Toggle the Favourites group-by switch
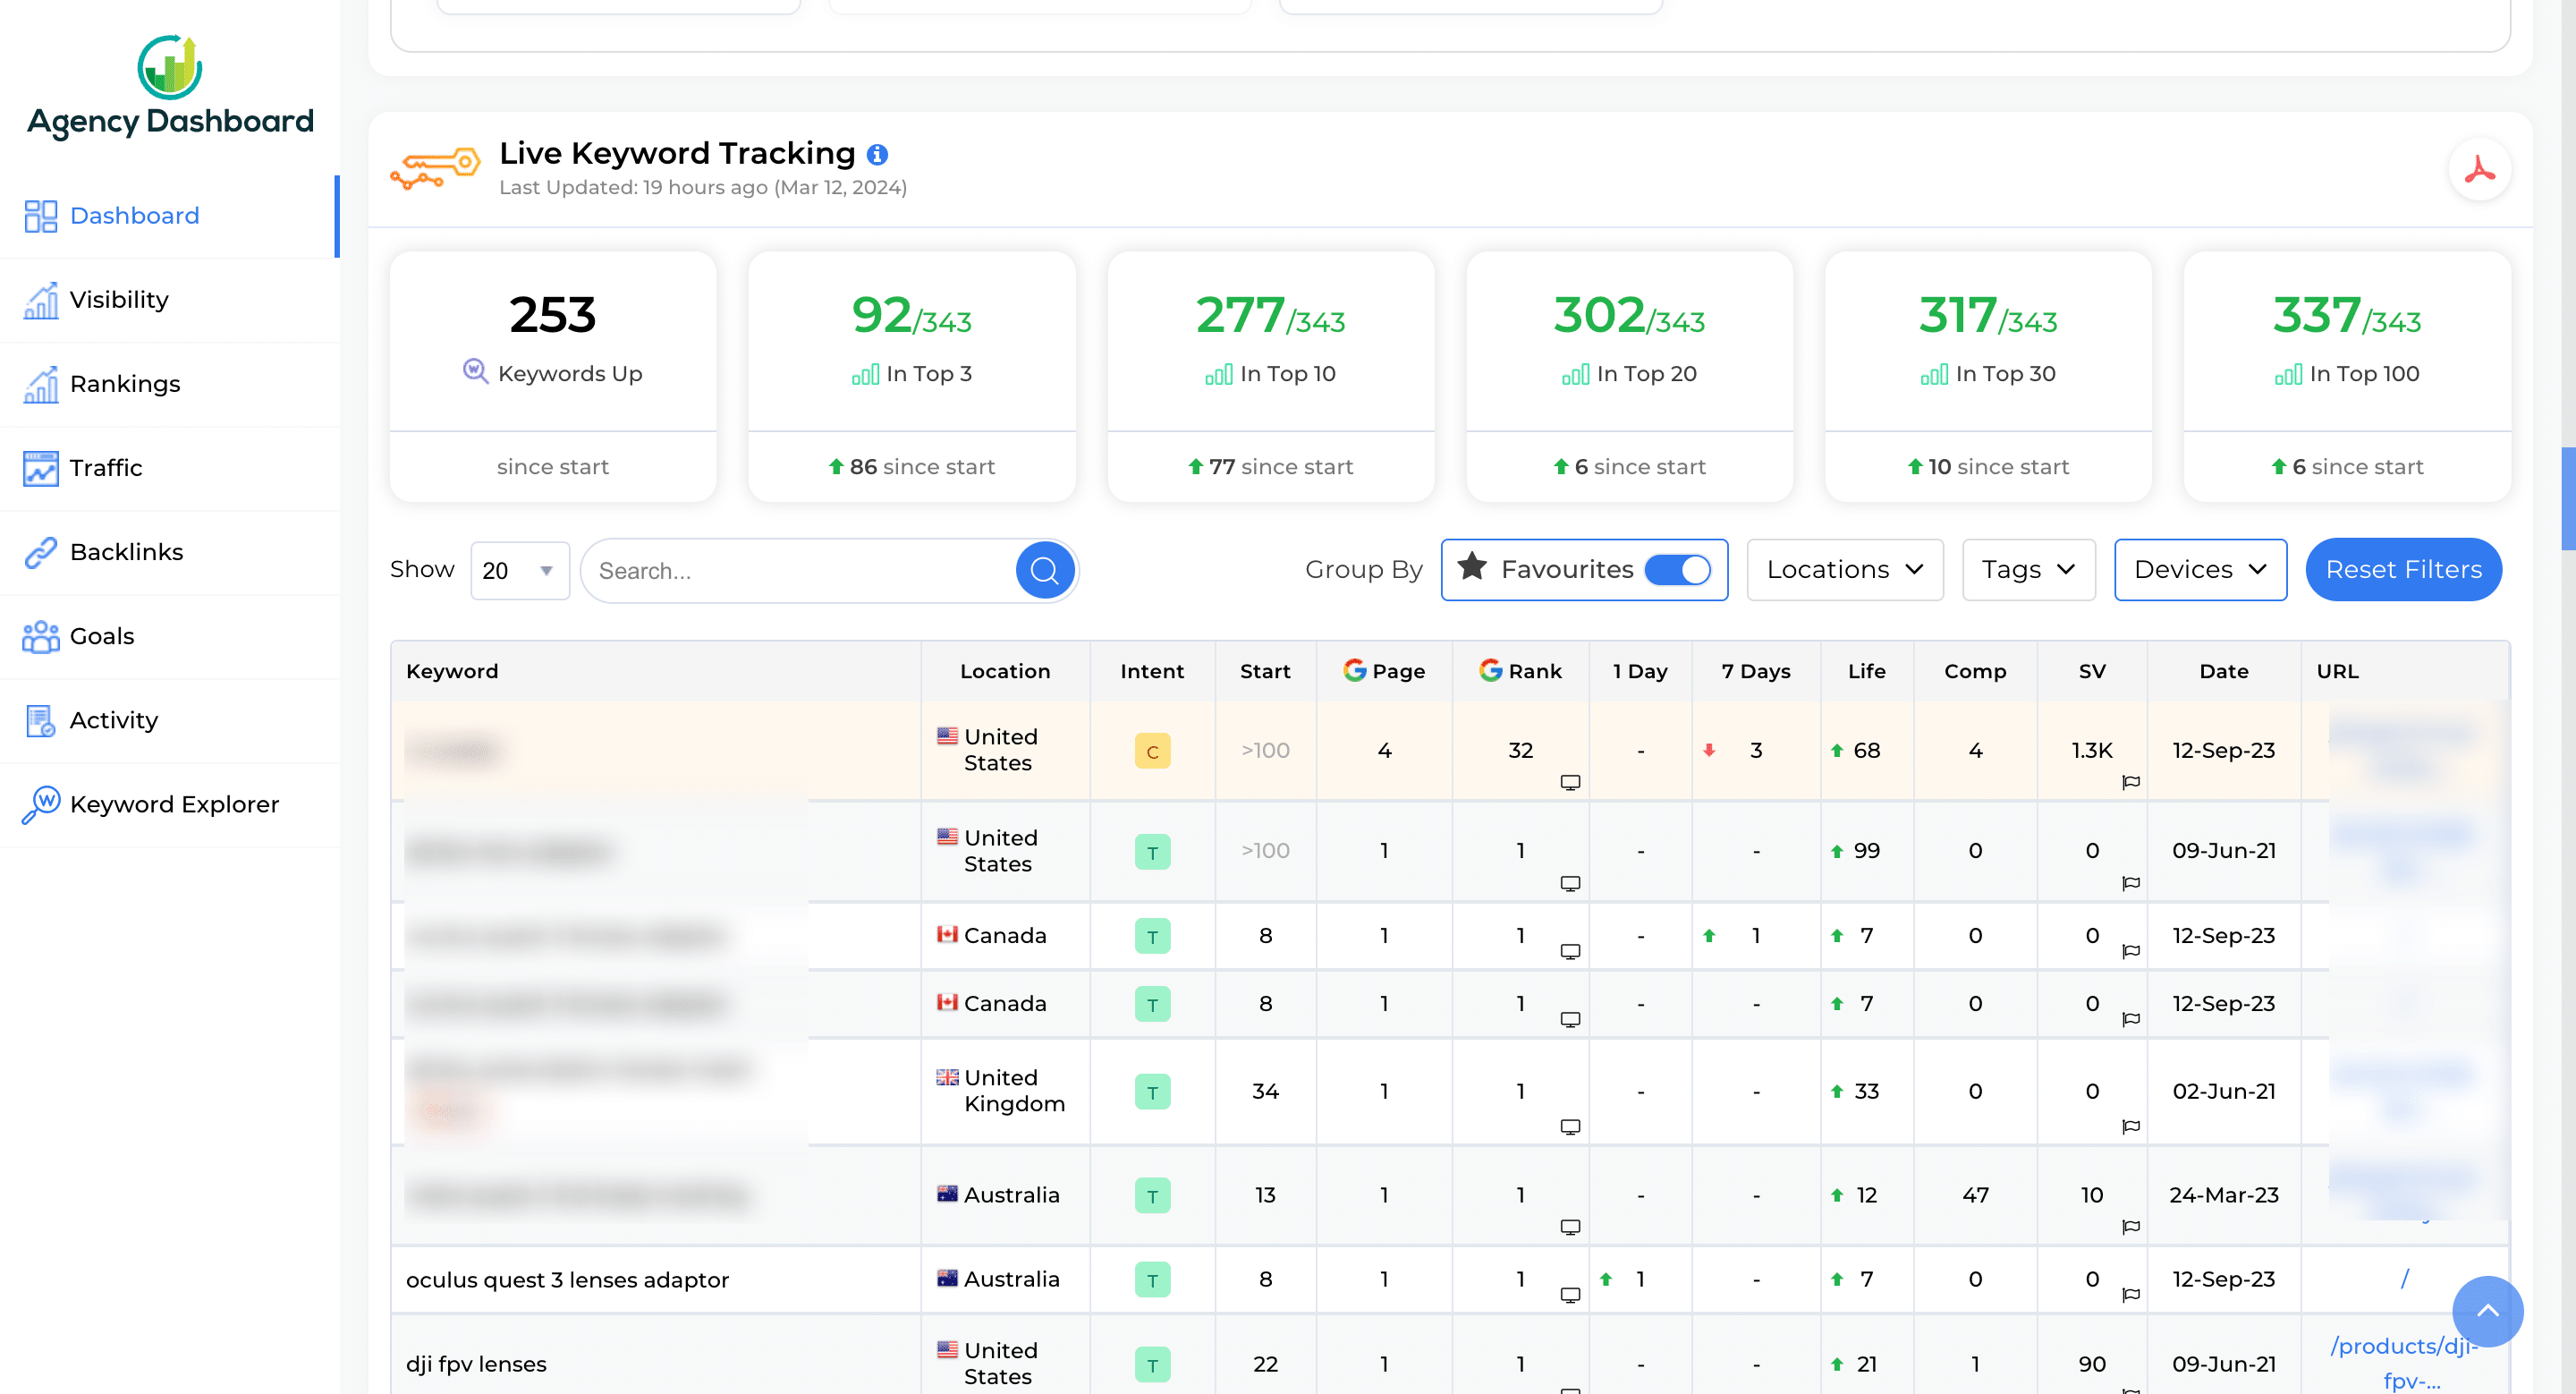 (x=1678, y=569)
